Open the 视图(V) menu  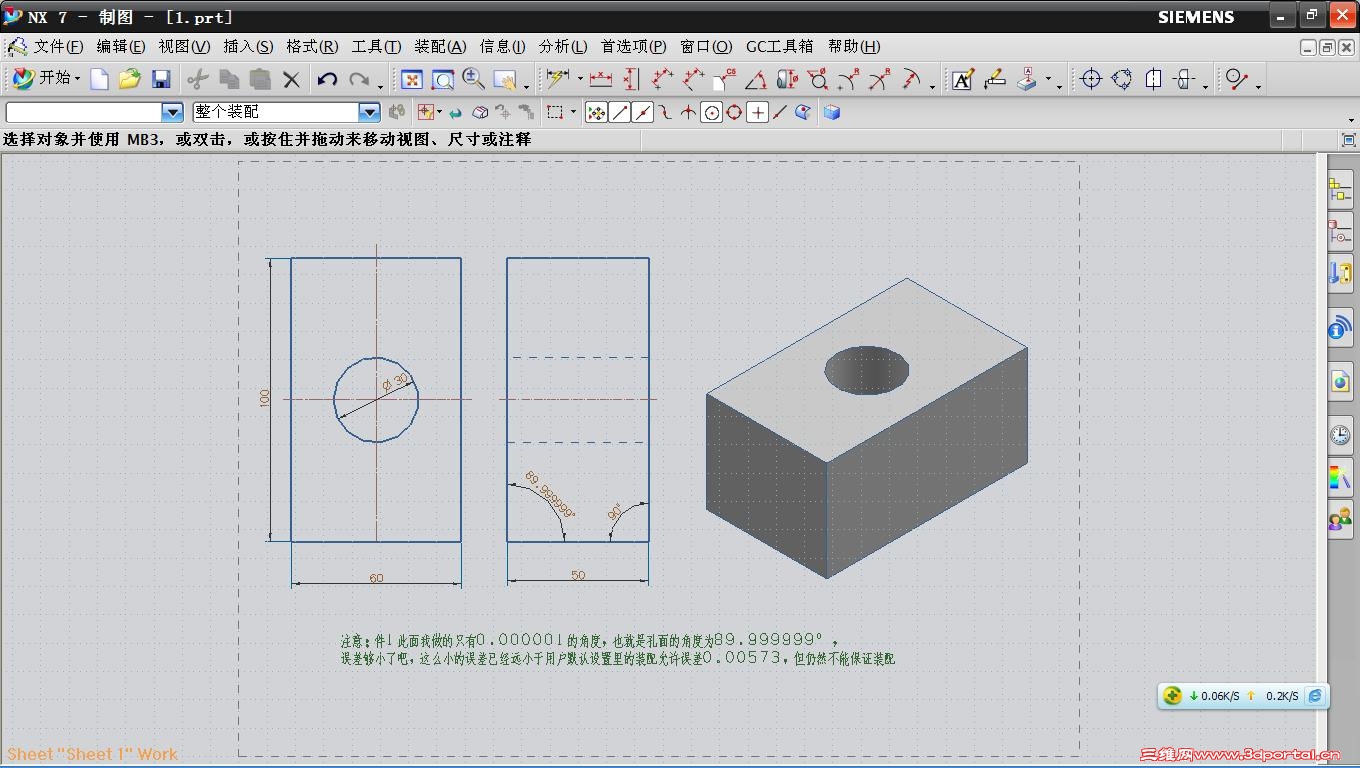184,46
